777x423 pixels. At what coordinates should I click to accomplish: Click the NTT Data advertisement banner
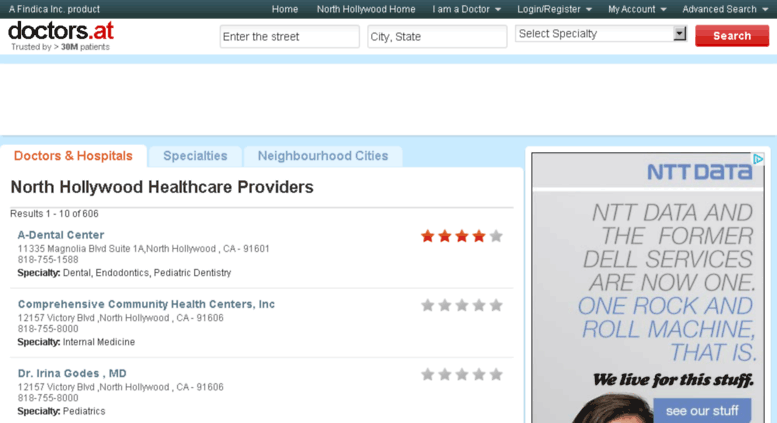[x=648, y=288]
